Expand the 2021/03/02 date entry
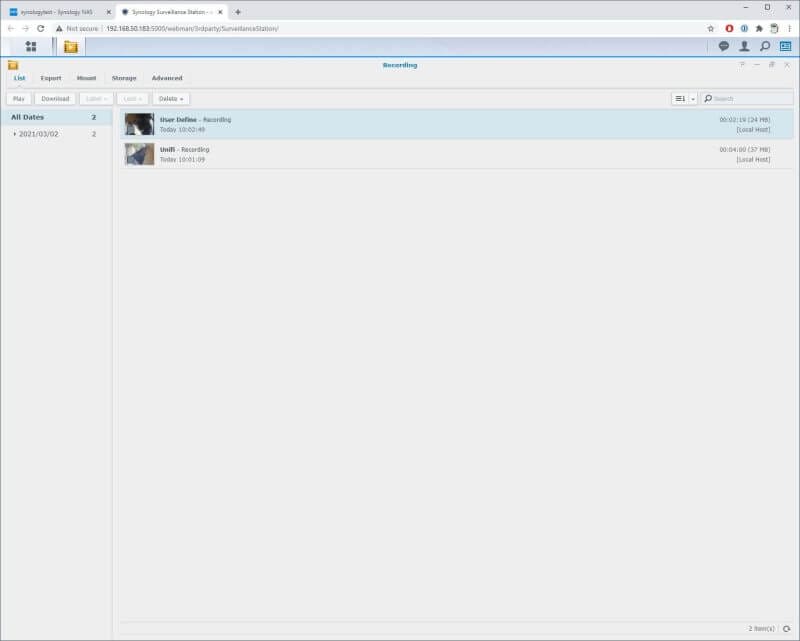This screenshot has height=641, width=800. click(17, 131)
